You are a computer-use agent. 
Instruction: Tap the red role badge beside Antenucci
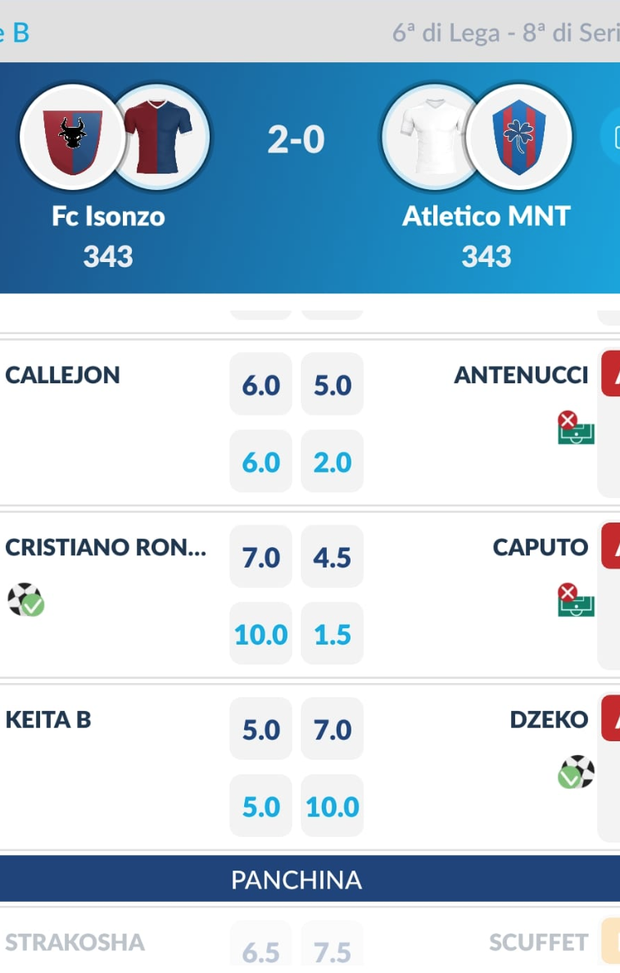coord(610,374)
